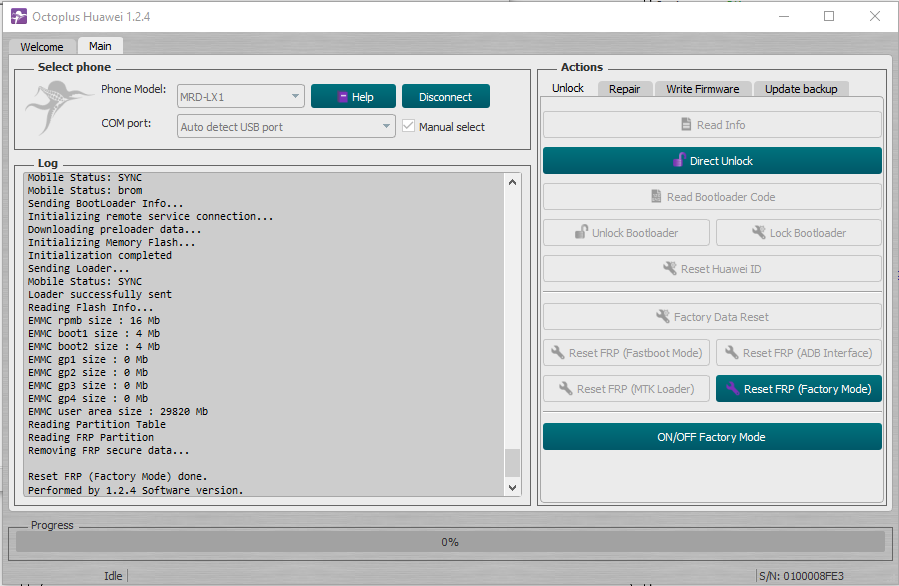This screenshot has height=586, width=899.
Task: Click log line 'Downloading preloader data...'
Action: (115, 229)
